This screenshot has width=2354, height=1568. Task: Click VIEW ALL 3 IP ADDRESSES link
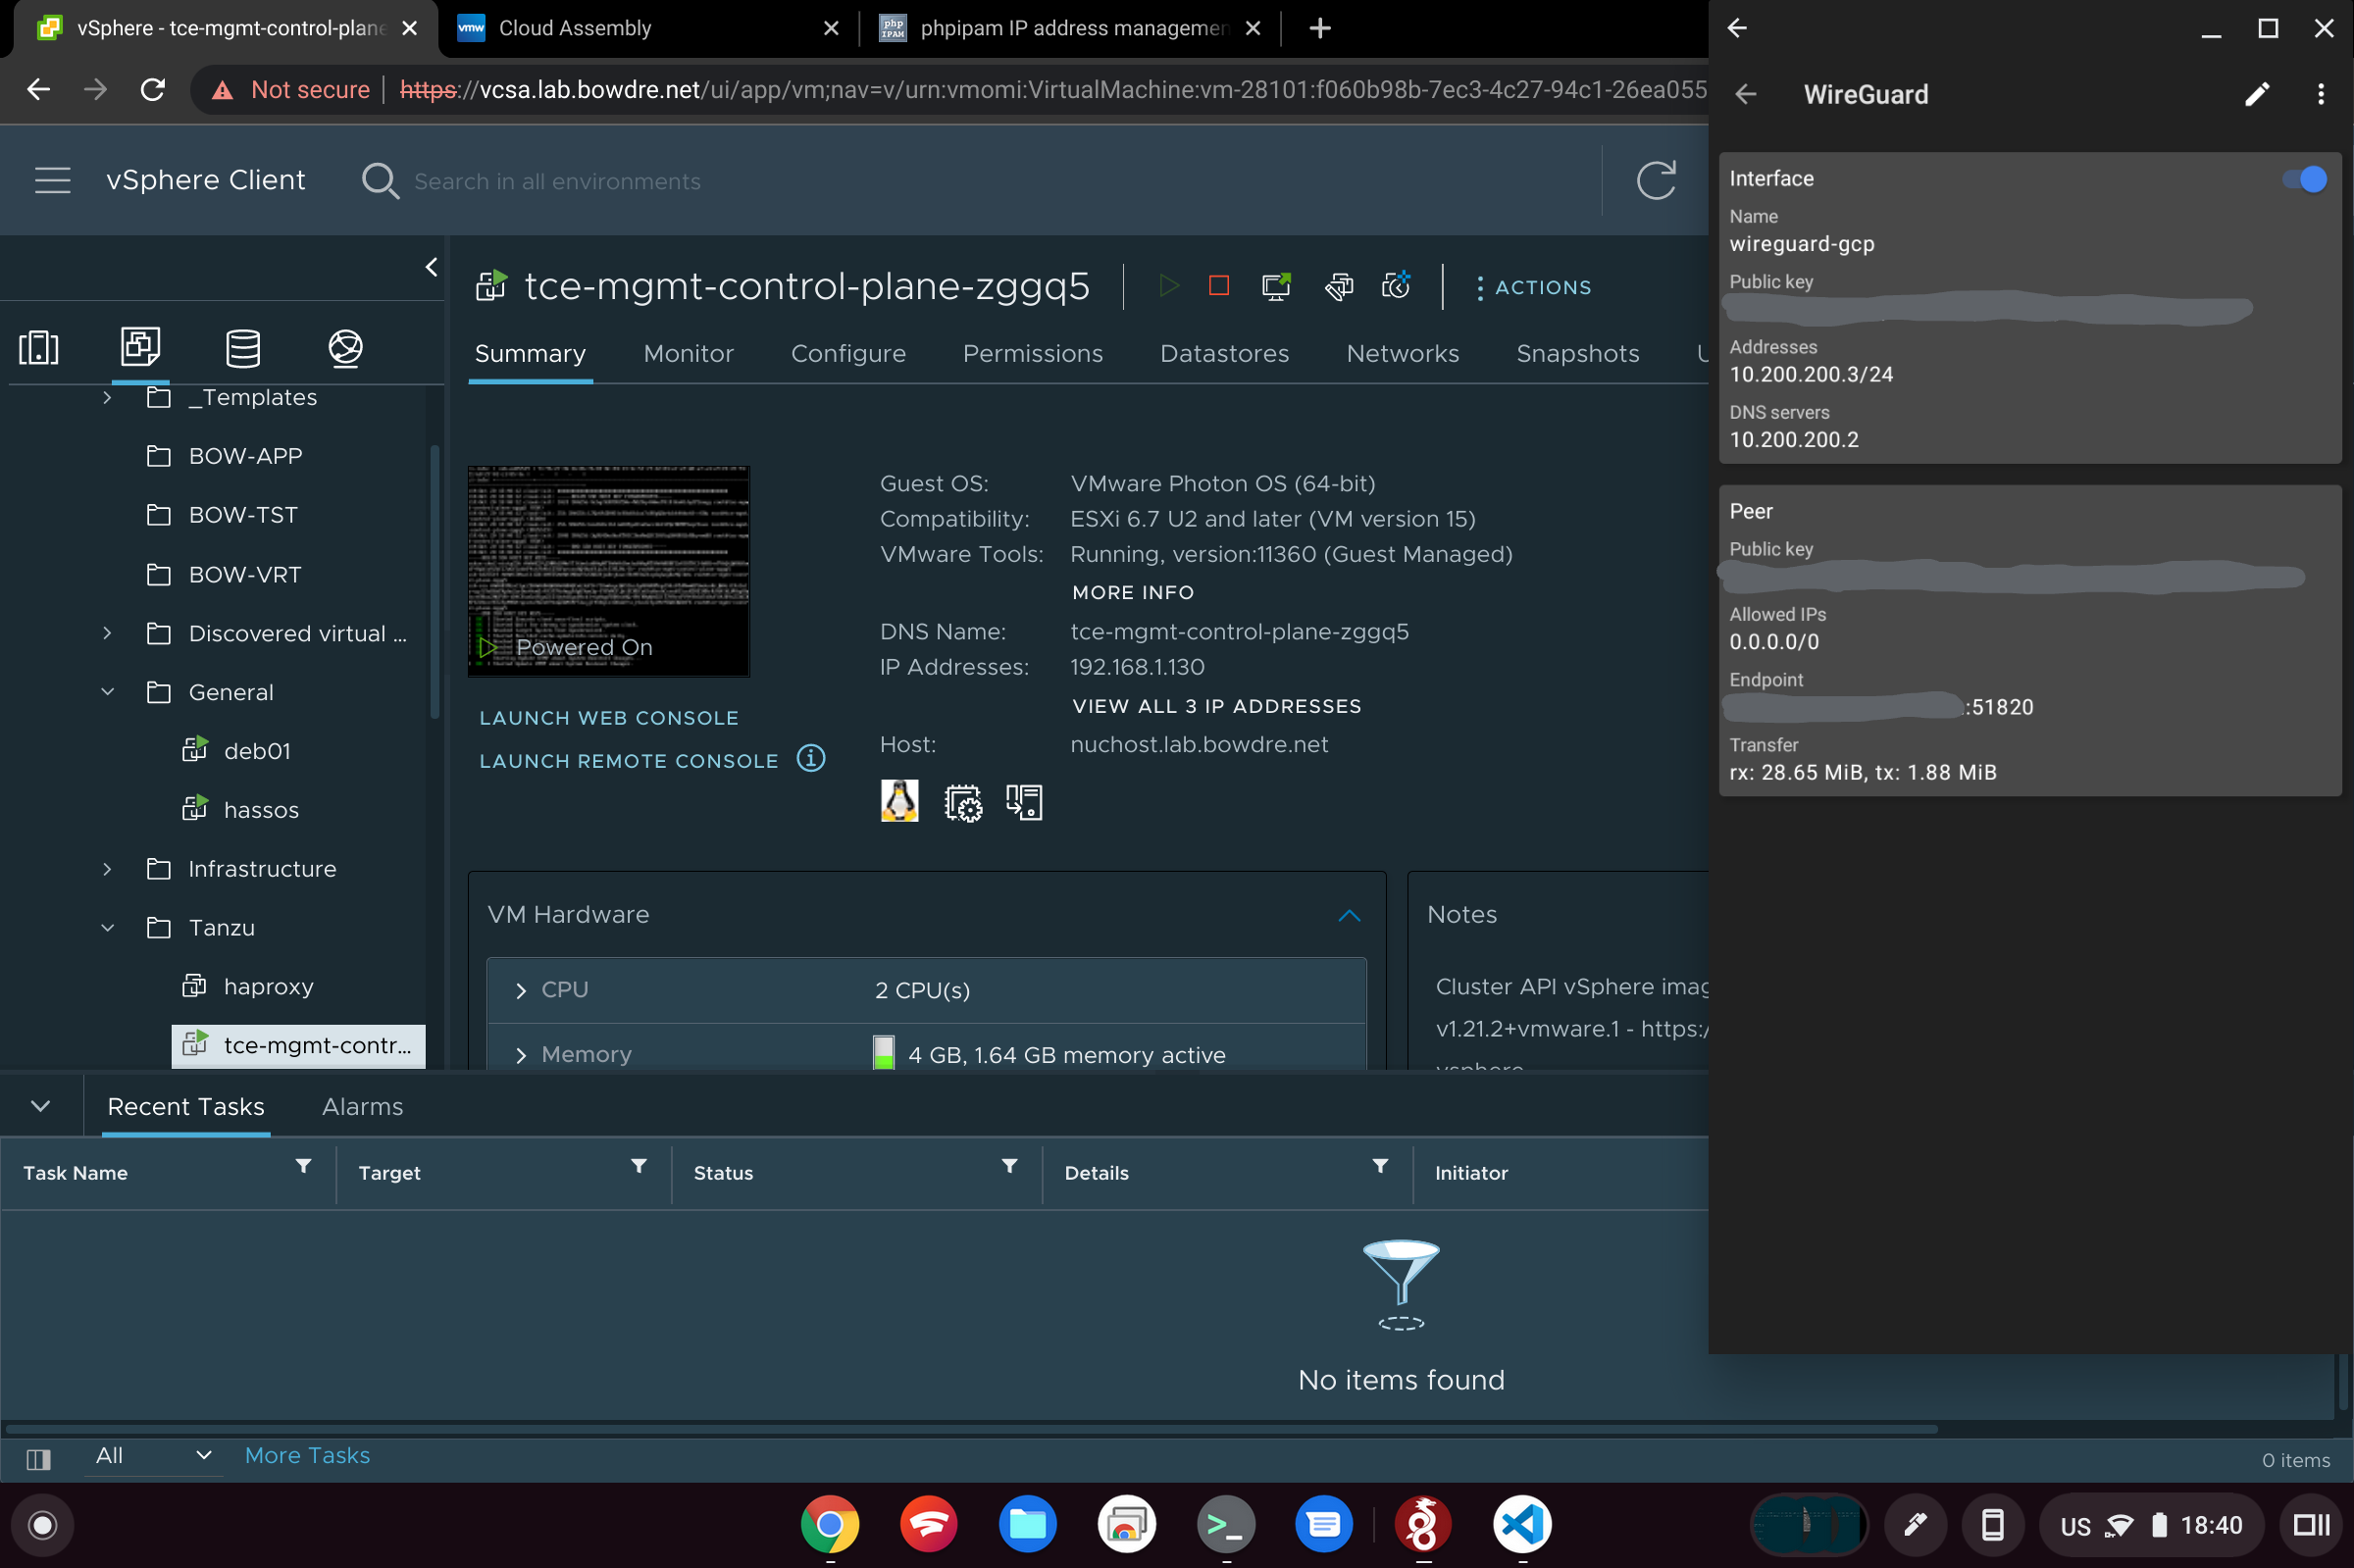click(1214, 707)
